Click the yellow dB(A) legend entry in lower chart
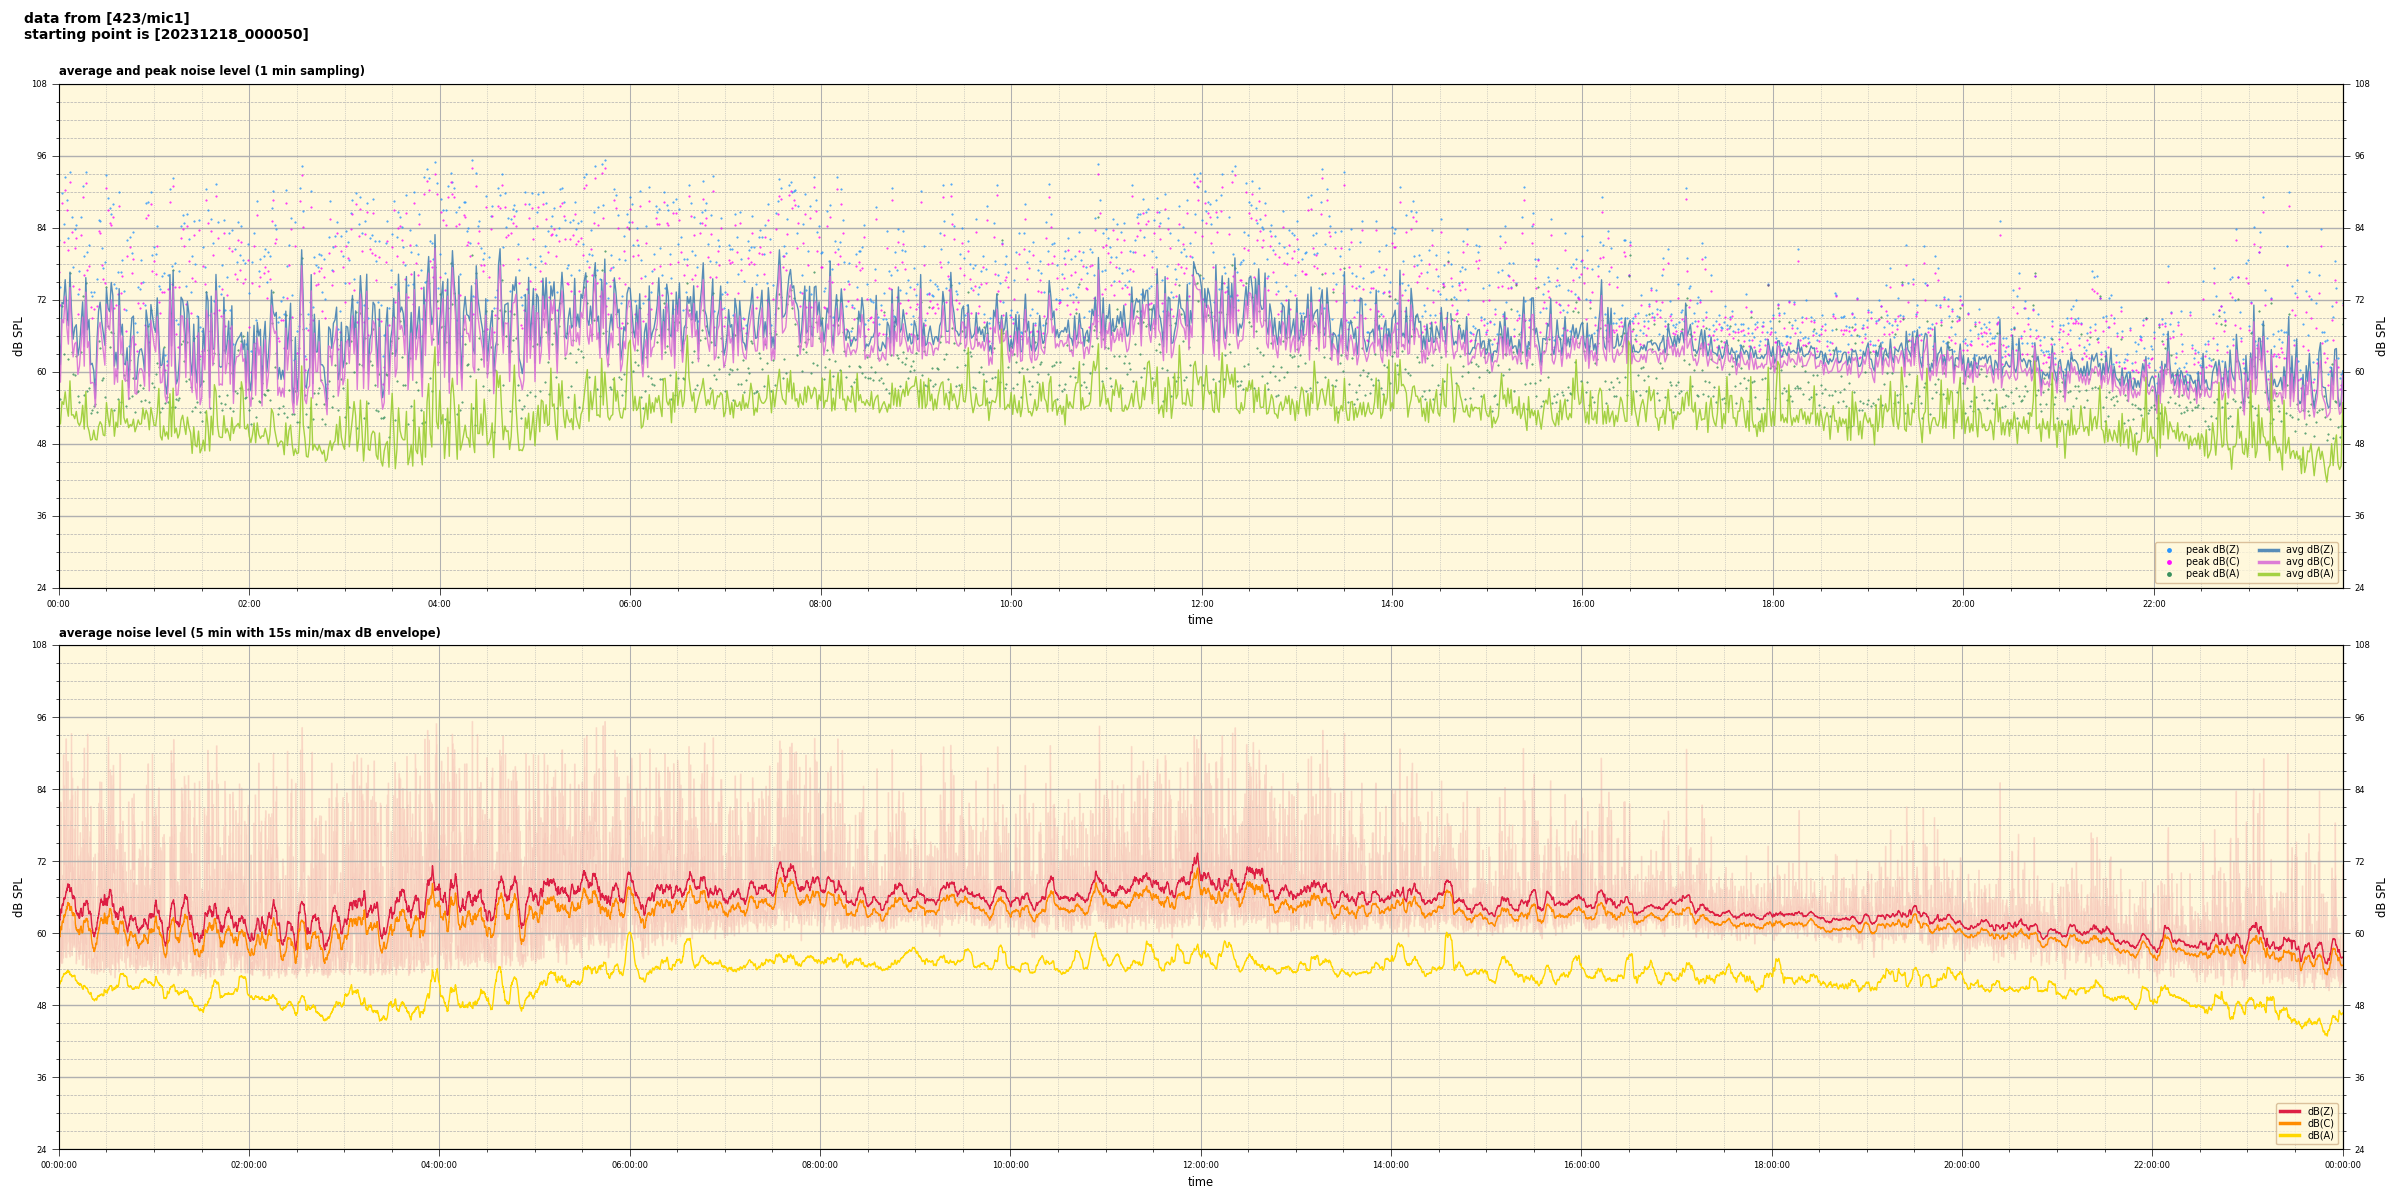Viewport: 2400px width, 1200px height. [x=2289, y=1135]
